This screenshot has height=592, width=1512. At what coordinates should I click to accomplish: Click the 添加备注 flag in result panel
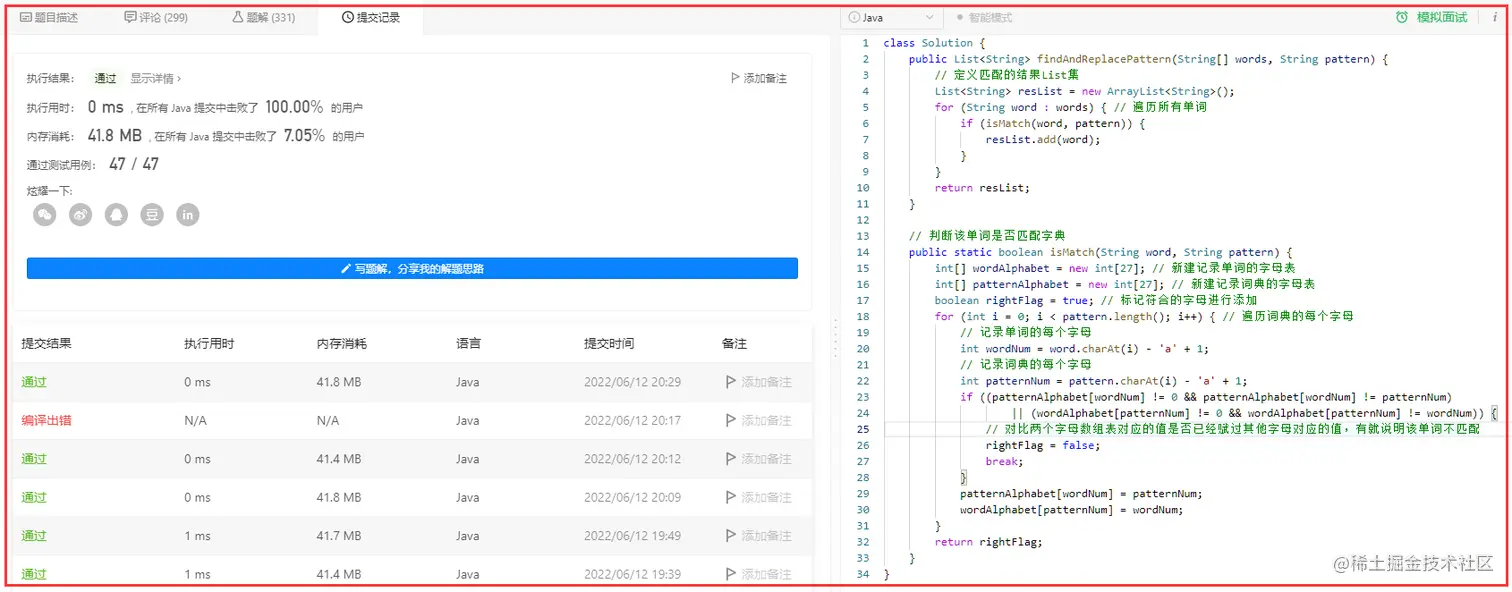(759, 78)
